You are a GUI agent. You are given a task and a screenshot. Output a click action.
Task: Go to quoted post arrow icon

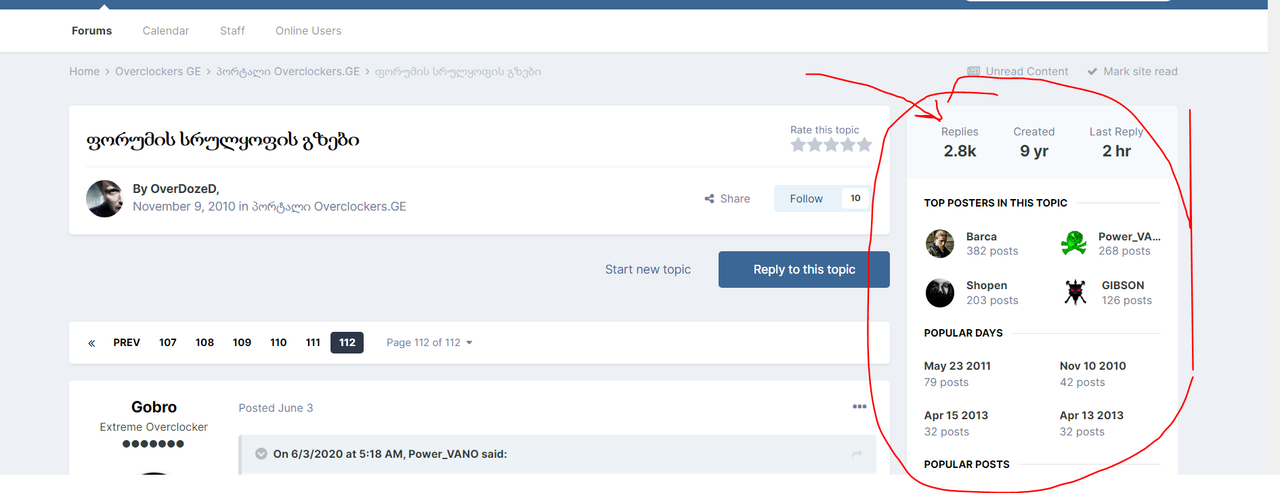tap(857, 455)
